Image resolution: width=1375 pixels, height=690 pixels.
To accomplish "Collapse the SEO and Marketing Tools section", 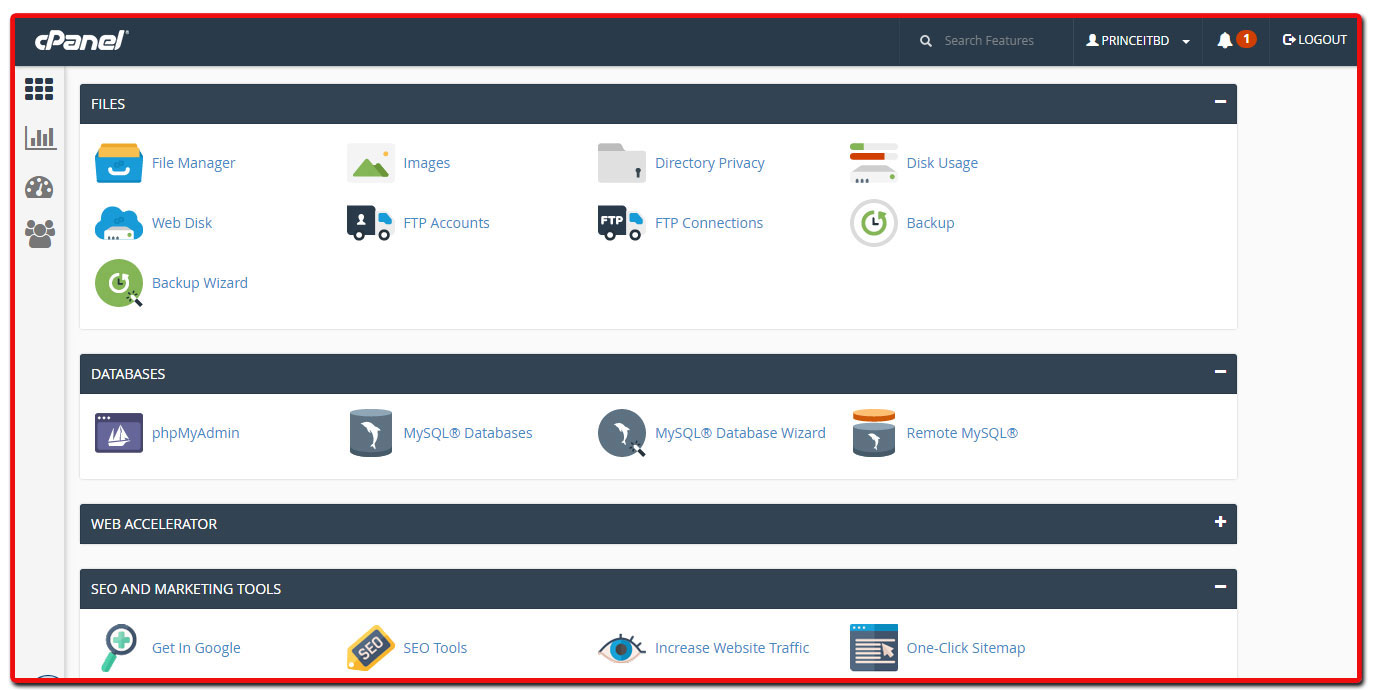I will [x=1220, y=587].
